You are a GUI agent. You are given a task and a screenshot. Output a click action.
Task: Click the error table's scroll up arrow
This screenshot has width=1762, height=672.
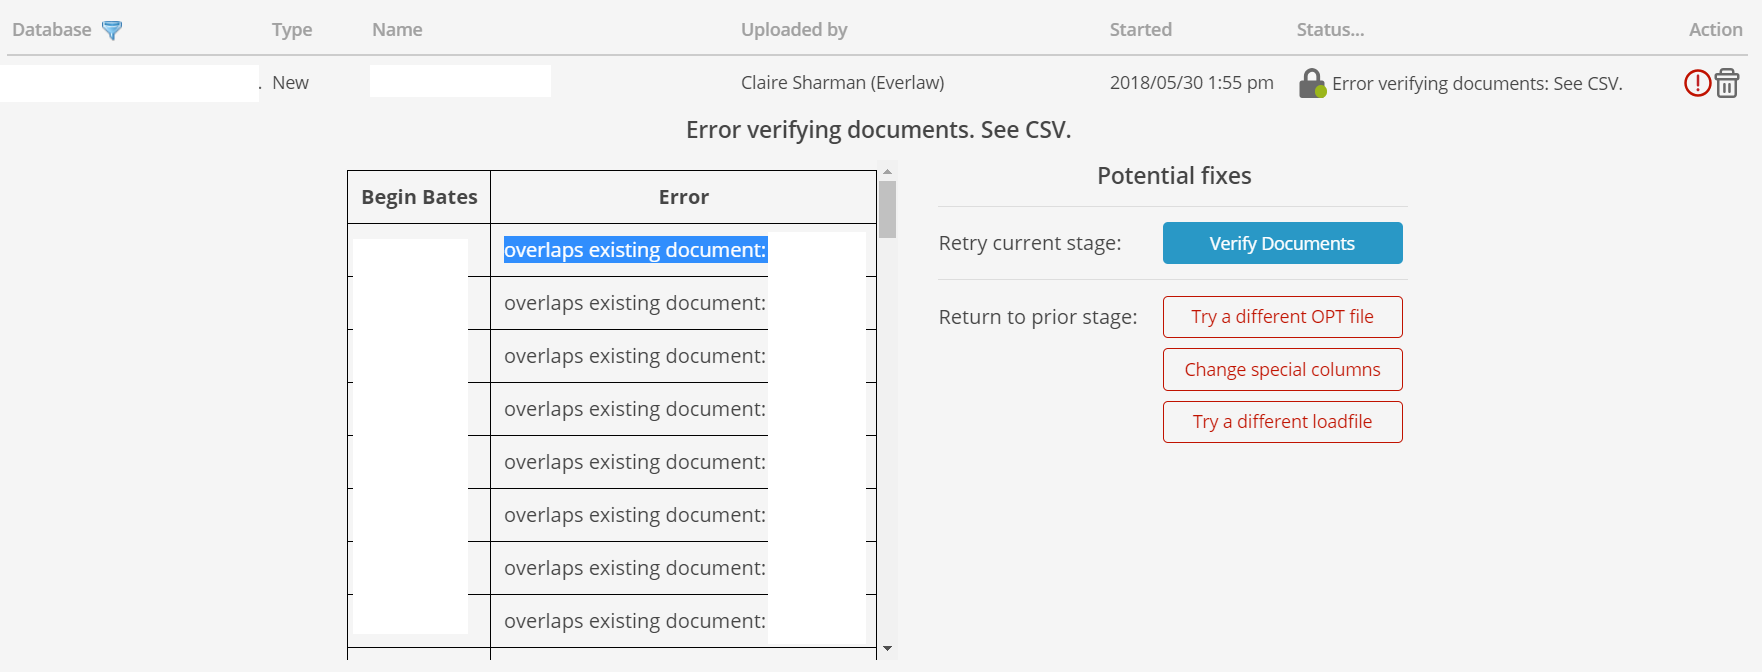[887, 172]
